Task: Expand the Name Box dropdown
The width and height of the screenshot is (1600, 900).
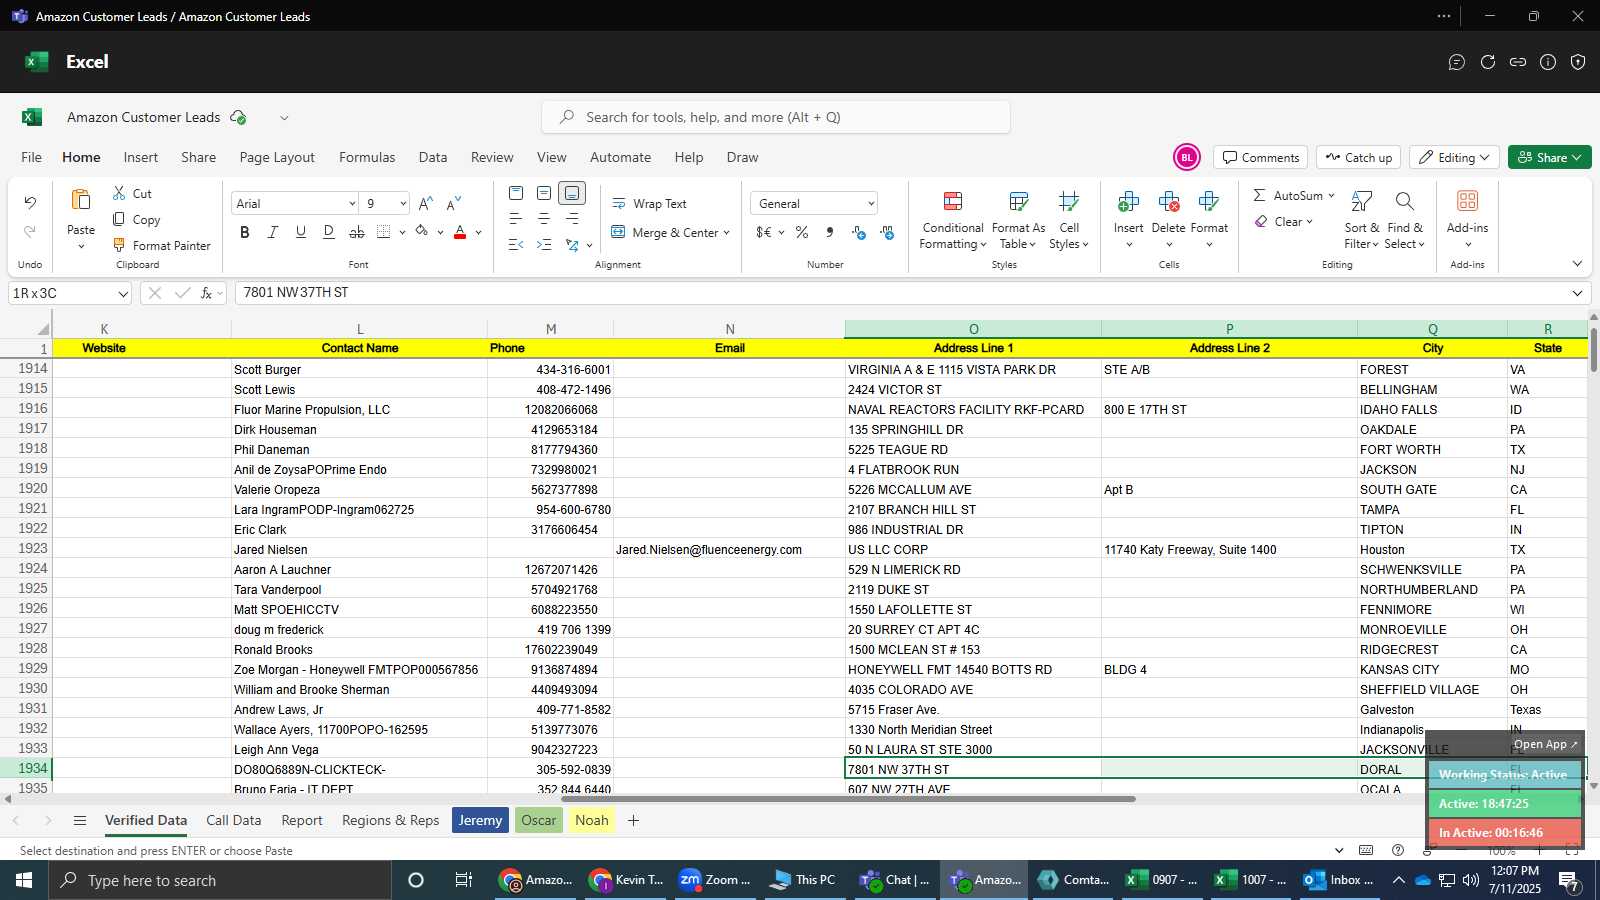Action: [x=123, y=293]
